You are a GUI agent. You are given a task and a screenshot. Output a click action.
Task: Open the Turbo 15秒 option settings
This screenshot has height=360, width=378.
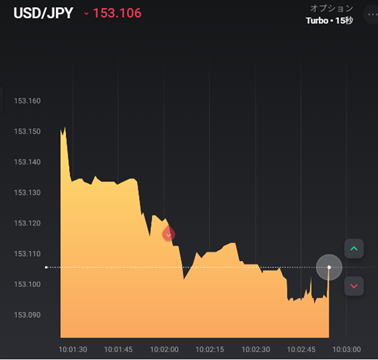[329, 21]
